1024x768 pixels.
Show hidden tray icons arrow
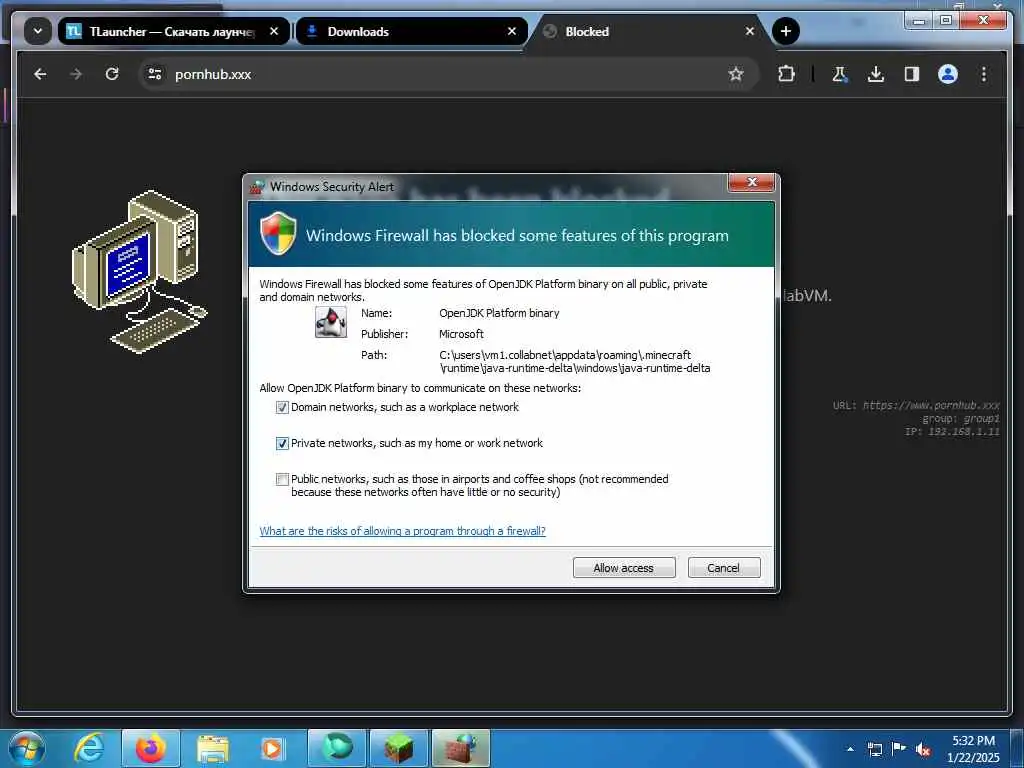pos(850,749)
